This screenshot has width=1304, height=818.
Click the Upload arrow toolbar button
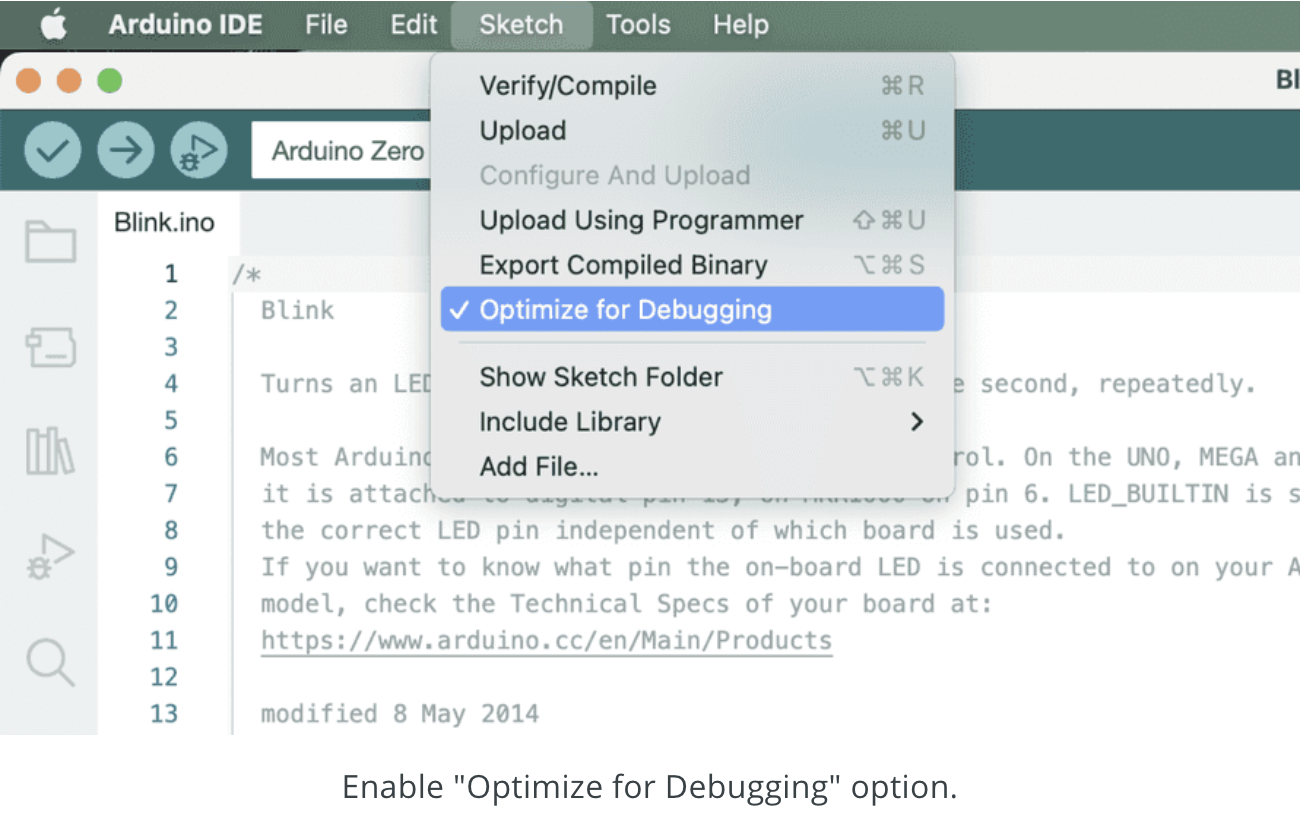(x=126, y=151)
